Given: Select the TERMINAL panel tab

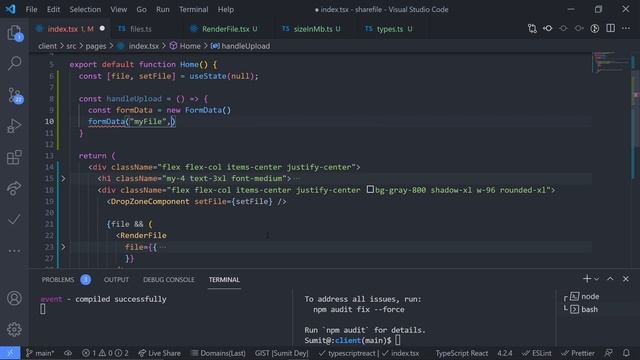Looking at the screenshot, I should click(224, 280).
